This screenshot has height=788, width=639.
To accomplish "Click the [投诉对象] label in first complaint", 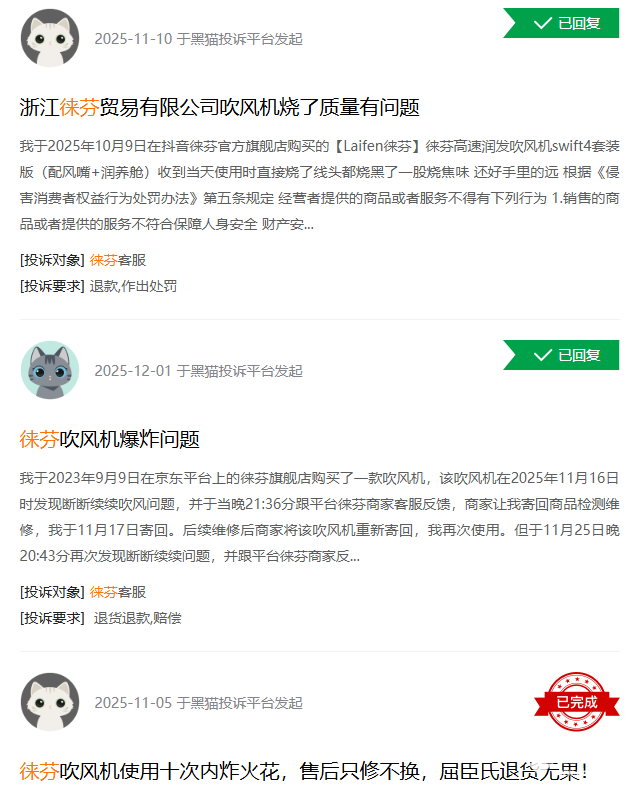I will pyautogui.click(x=52, y=260).
